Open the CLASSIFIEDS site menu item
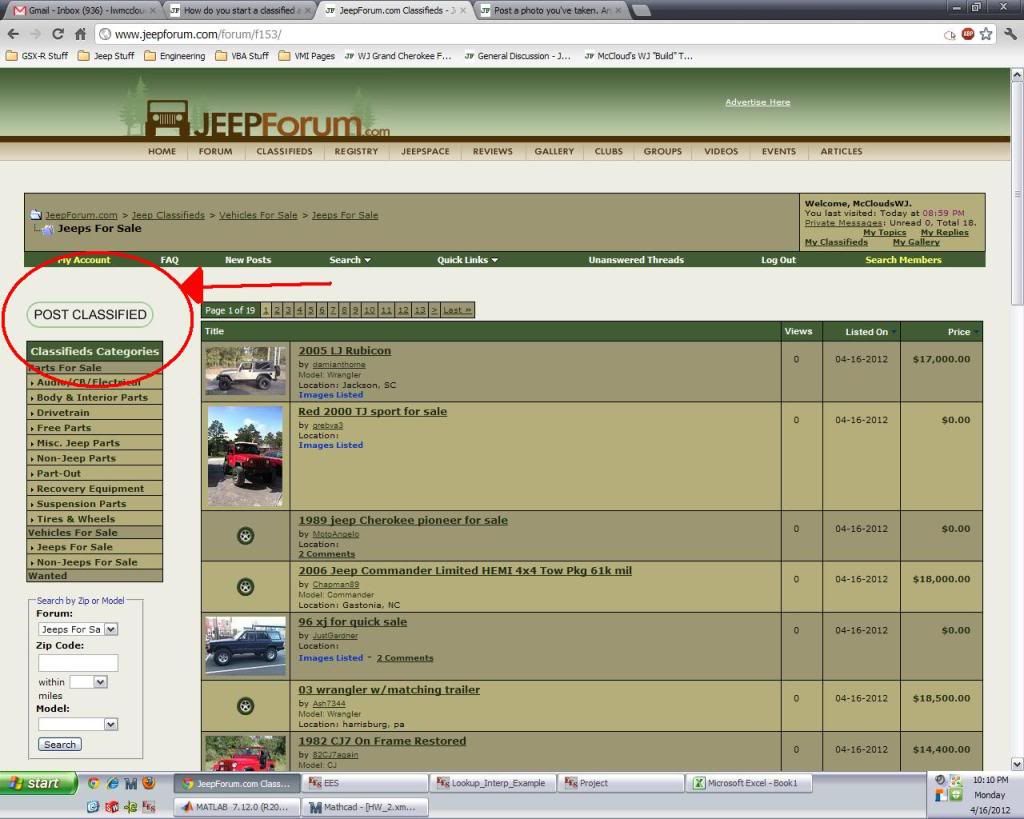The height and width of the screenshot is (819, 1024). point(285,152)
